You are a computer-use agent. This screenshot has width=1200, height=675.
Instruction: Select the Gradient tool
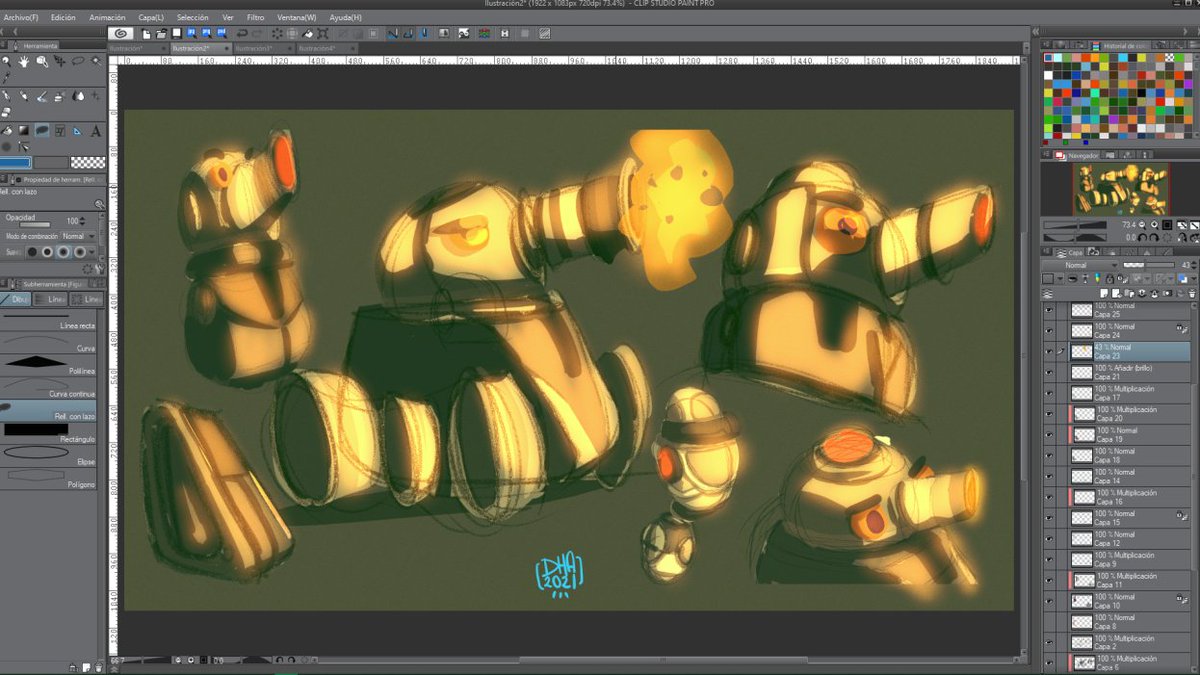pyautogui.click(x=24, y=131)
